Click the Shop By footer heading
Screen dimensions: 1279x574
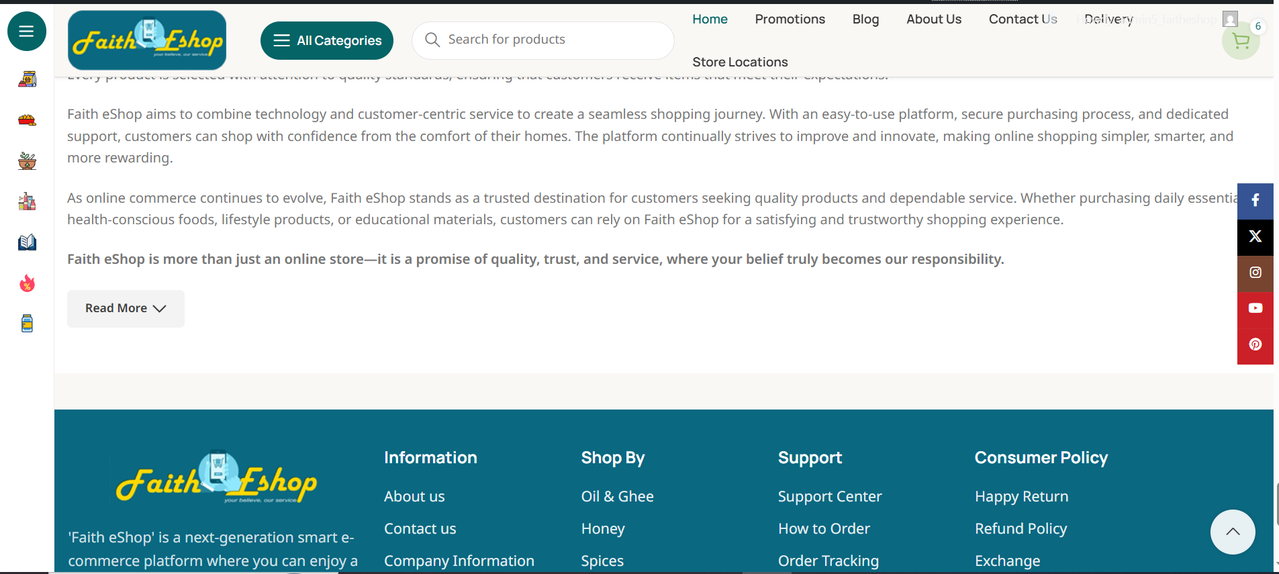click(613, 457)
